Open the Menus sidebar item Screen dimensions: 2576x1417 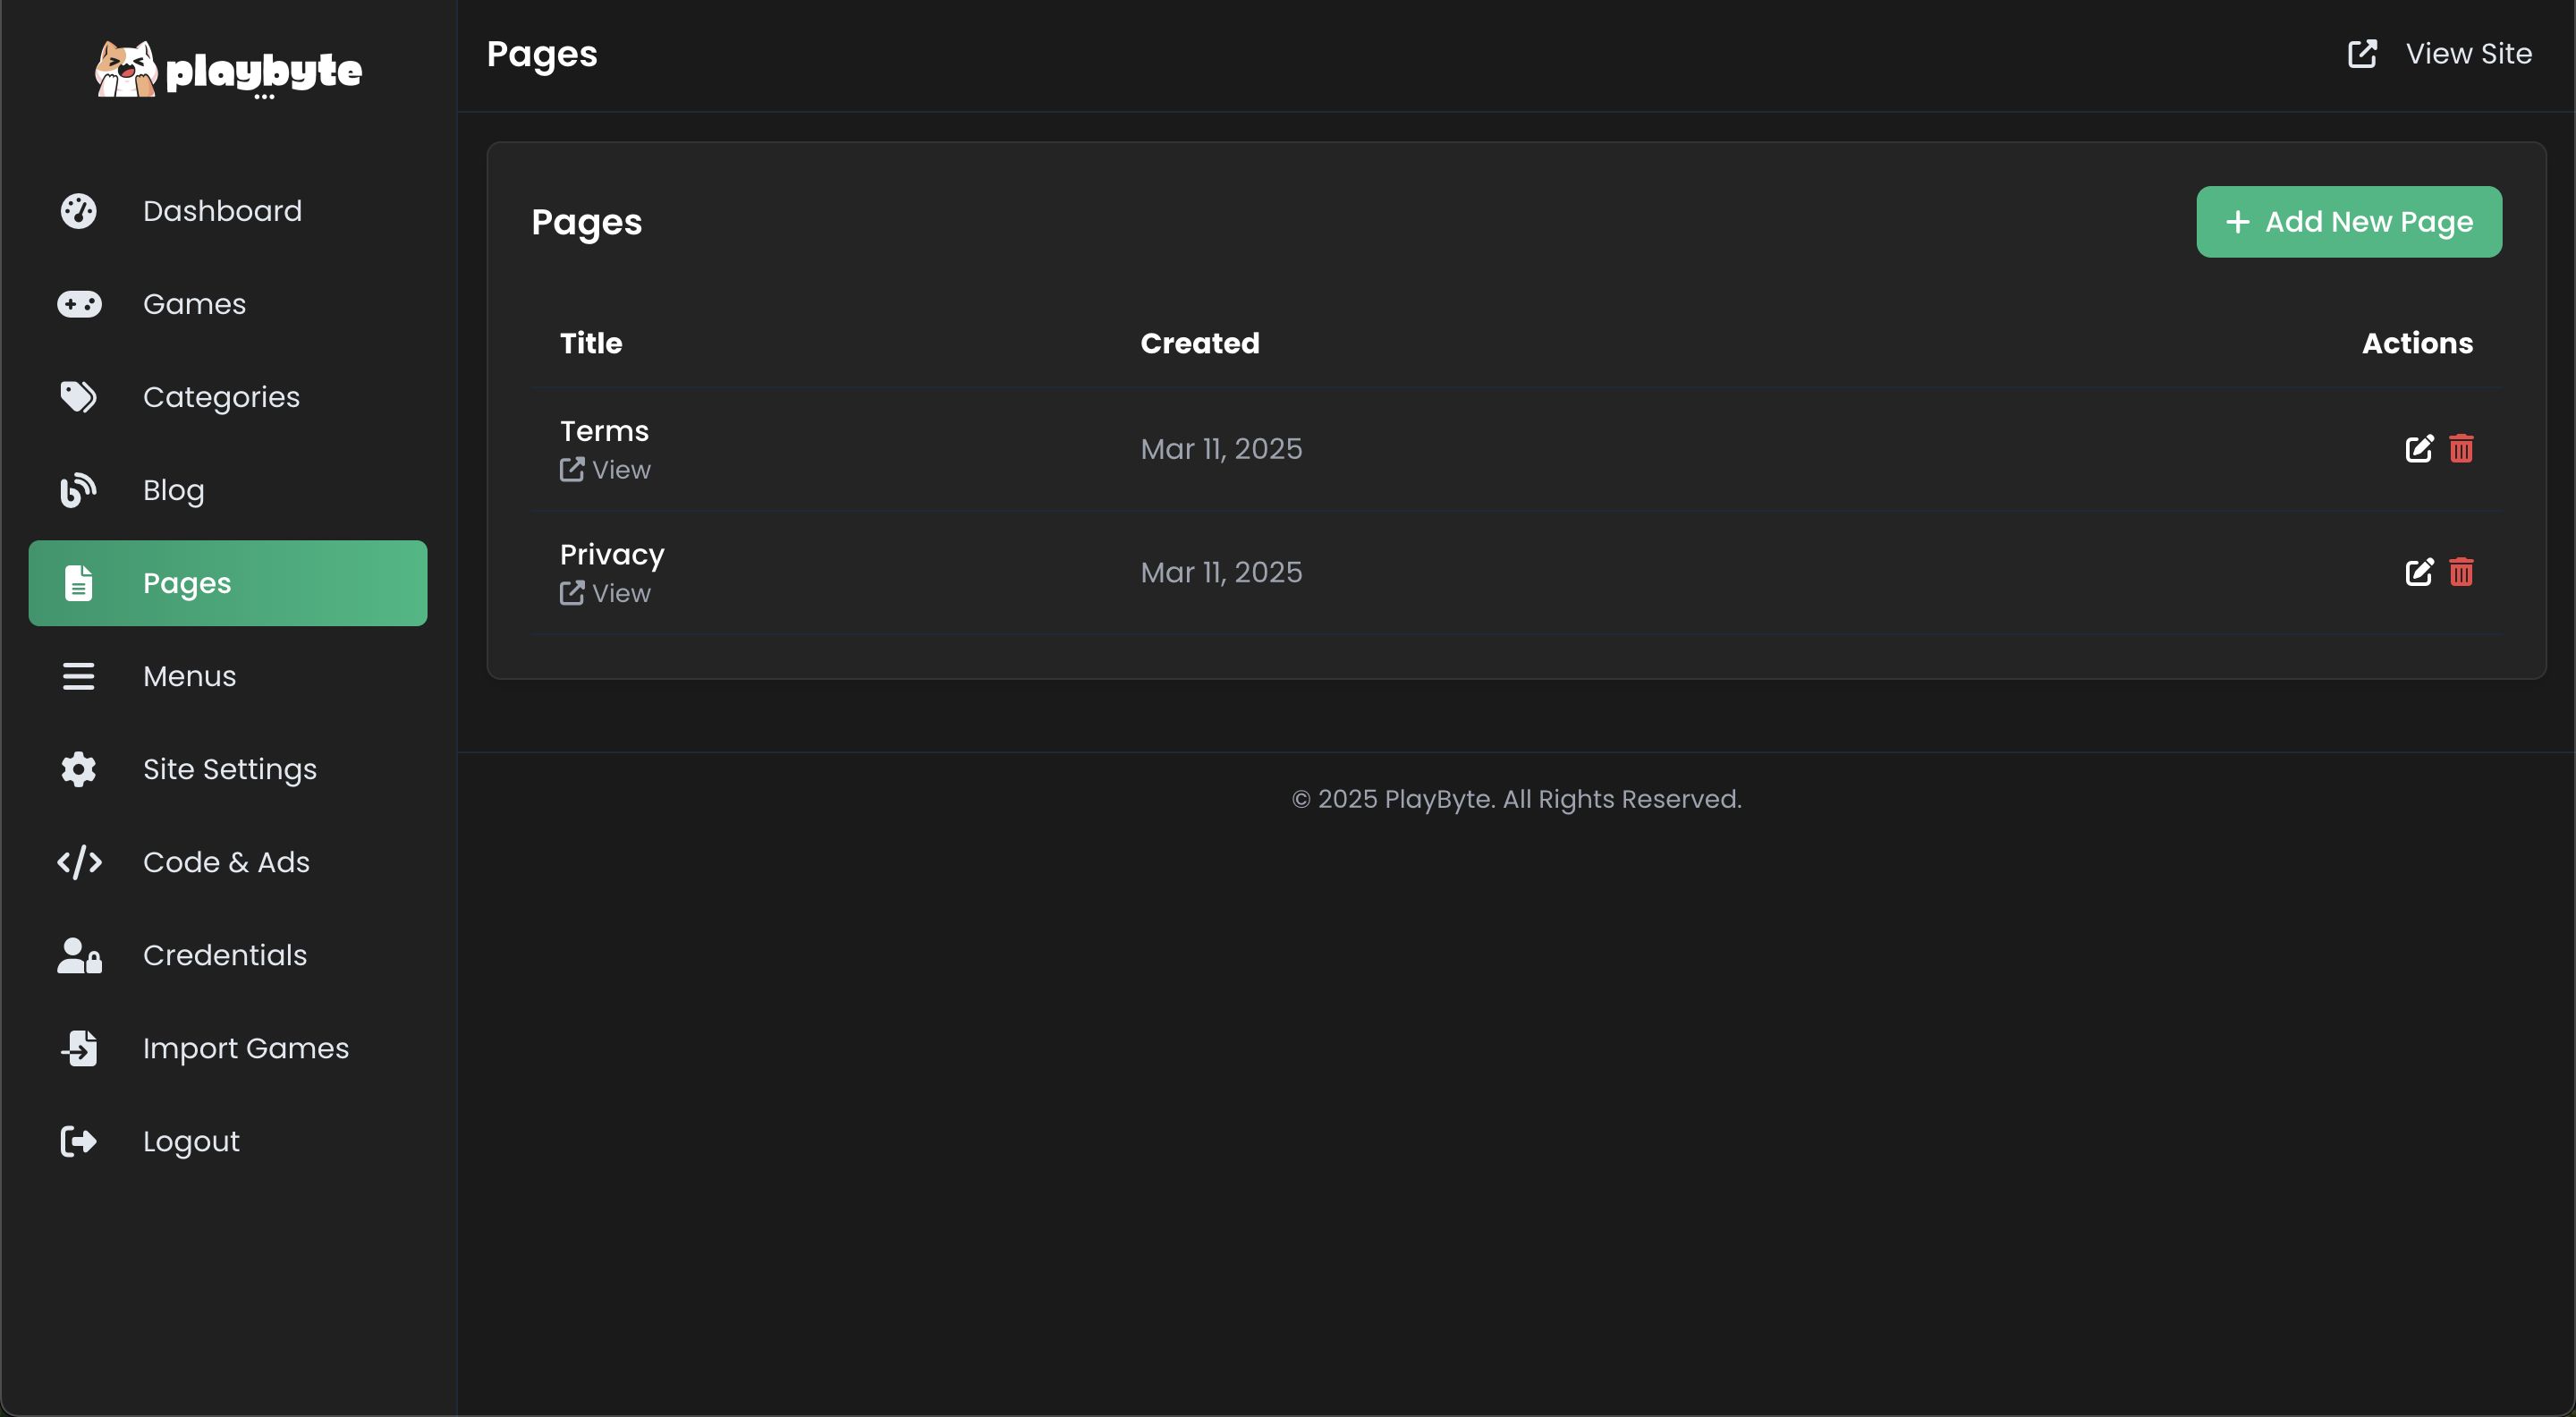189,676
